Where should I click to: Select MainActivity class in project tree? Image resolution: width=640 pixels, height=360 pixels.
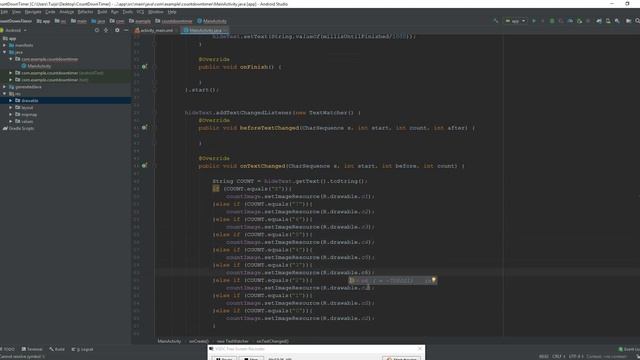[39, 66]
